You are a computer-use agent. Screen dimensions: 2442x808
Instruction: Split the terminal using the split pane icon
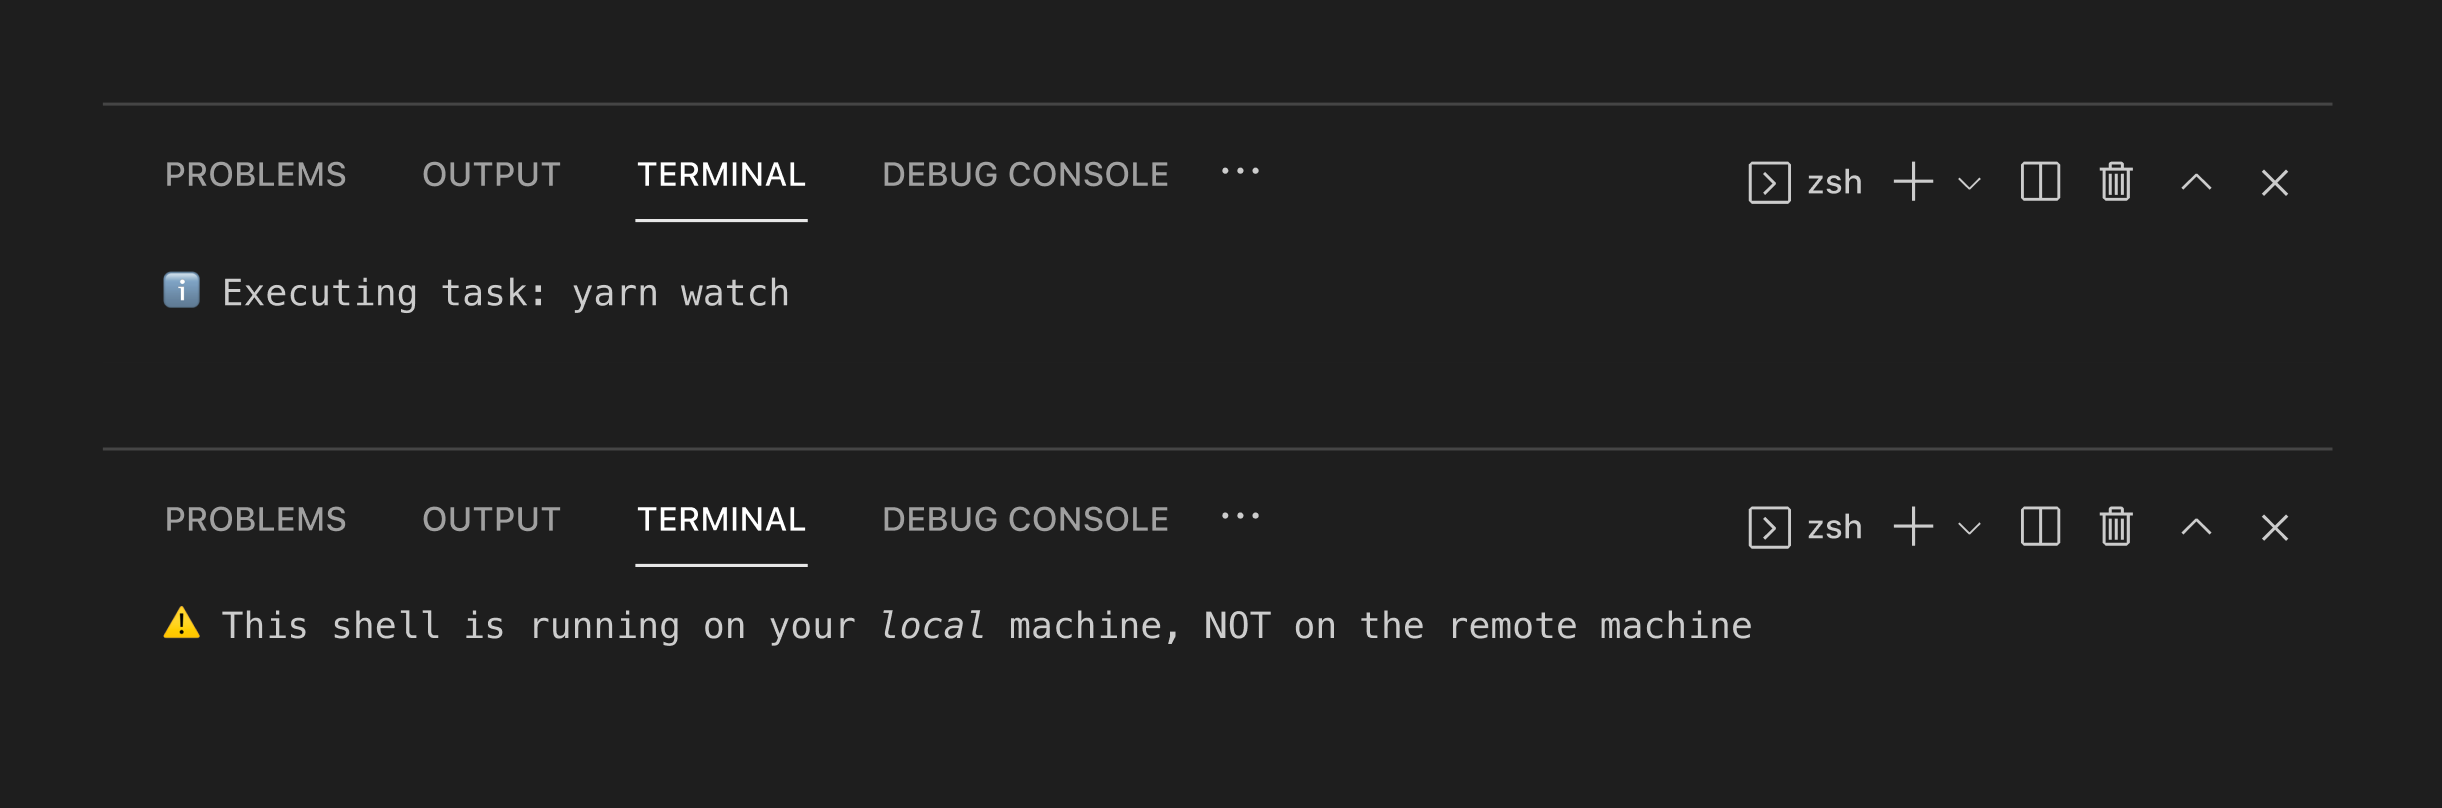(x=2040, y=182)
